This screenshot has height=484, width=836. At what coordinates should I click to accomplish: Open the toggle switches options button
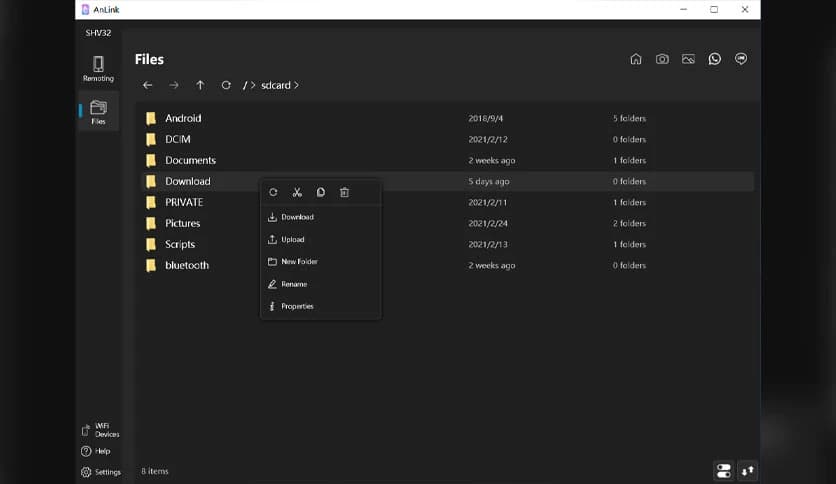point(723,470)
